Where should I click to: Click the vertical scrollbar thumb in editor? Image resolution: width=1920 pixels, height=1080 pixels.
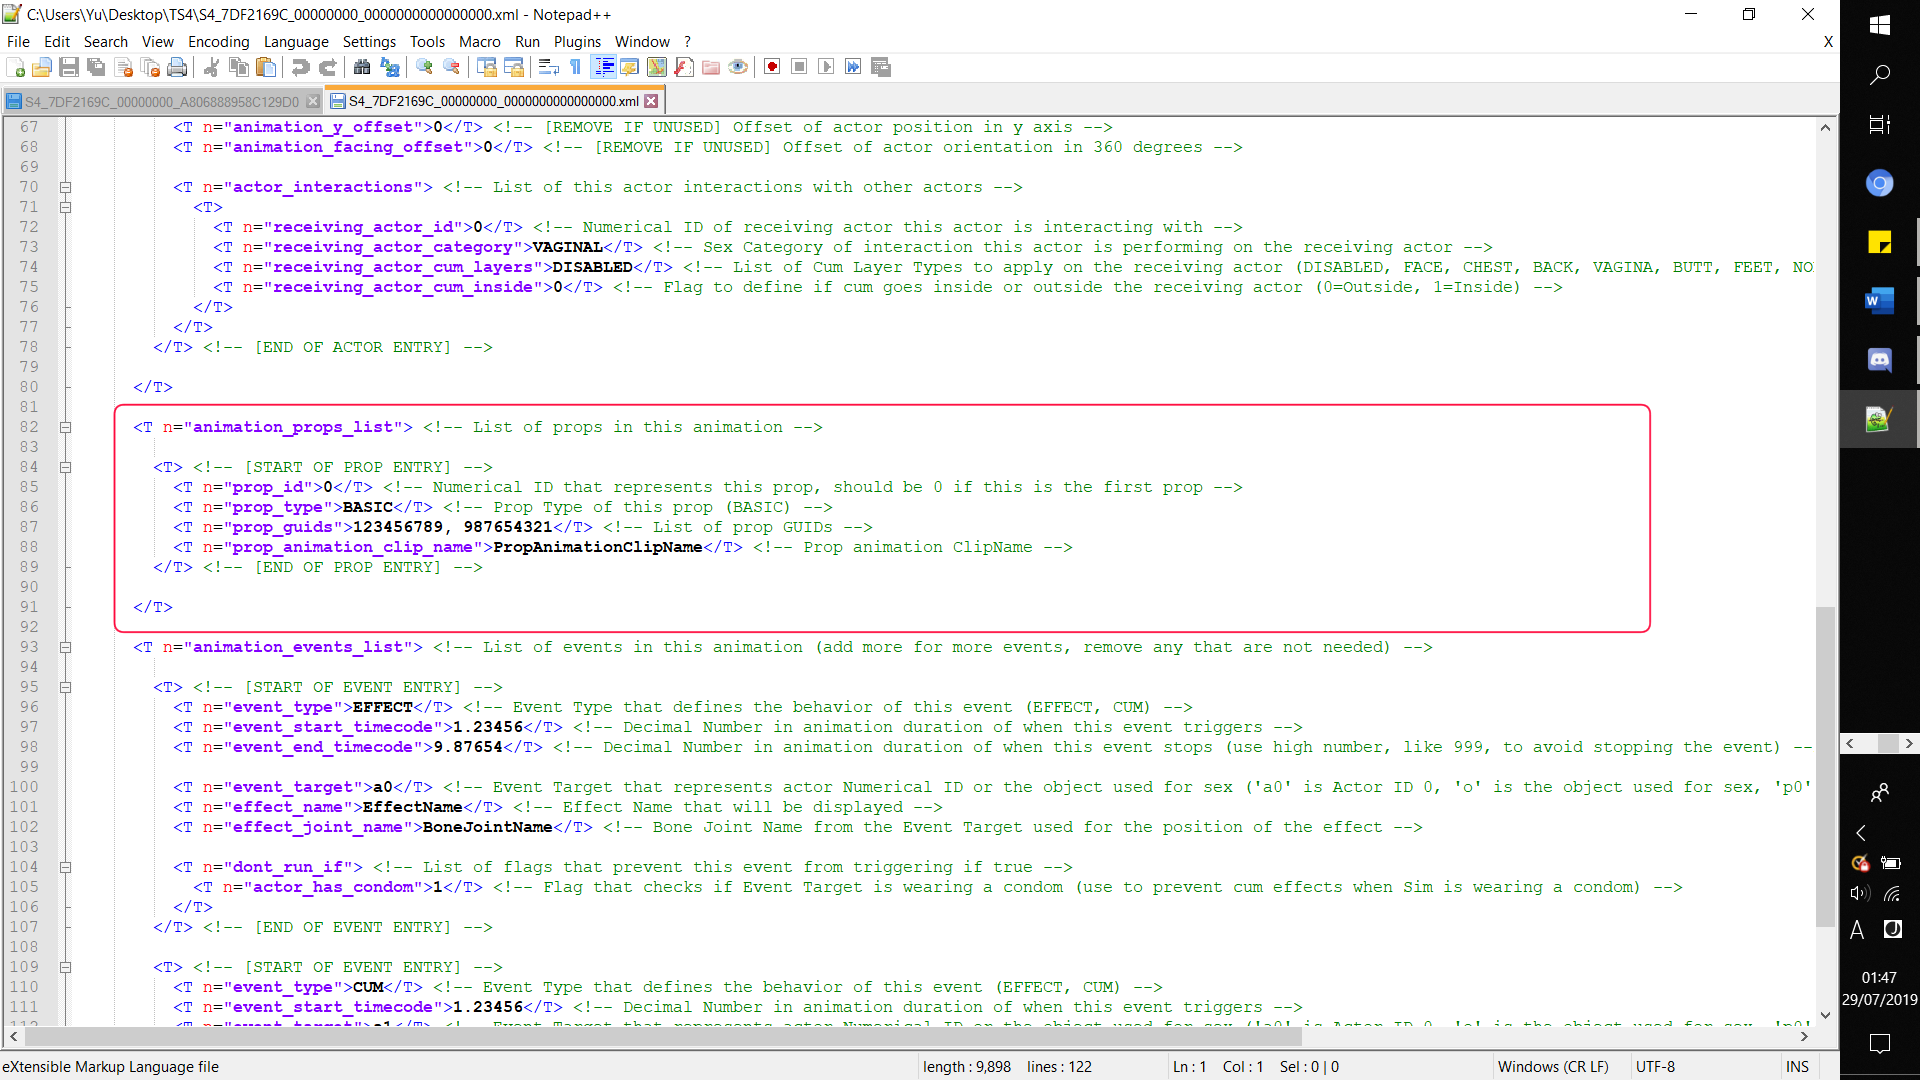[x=1825, y=766]
